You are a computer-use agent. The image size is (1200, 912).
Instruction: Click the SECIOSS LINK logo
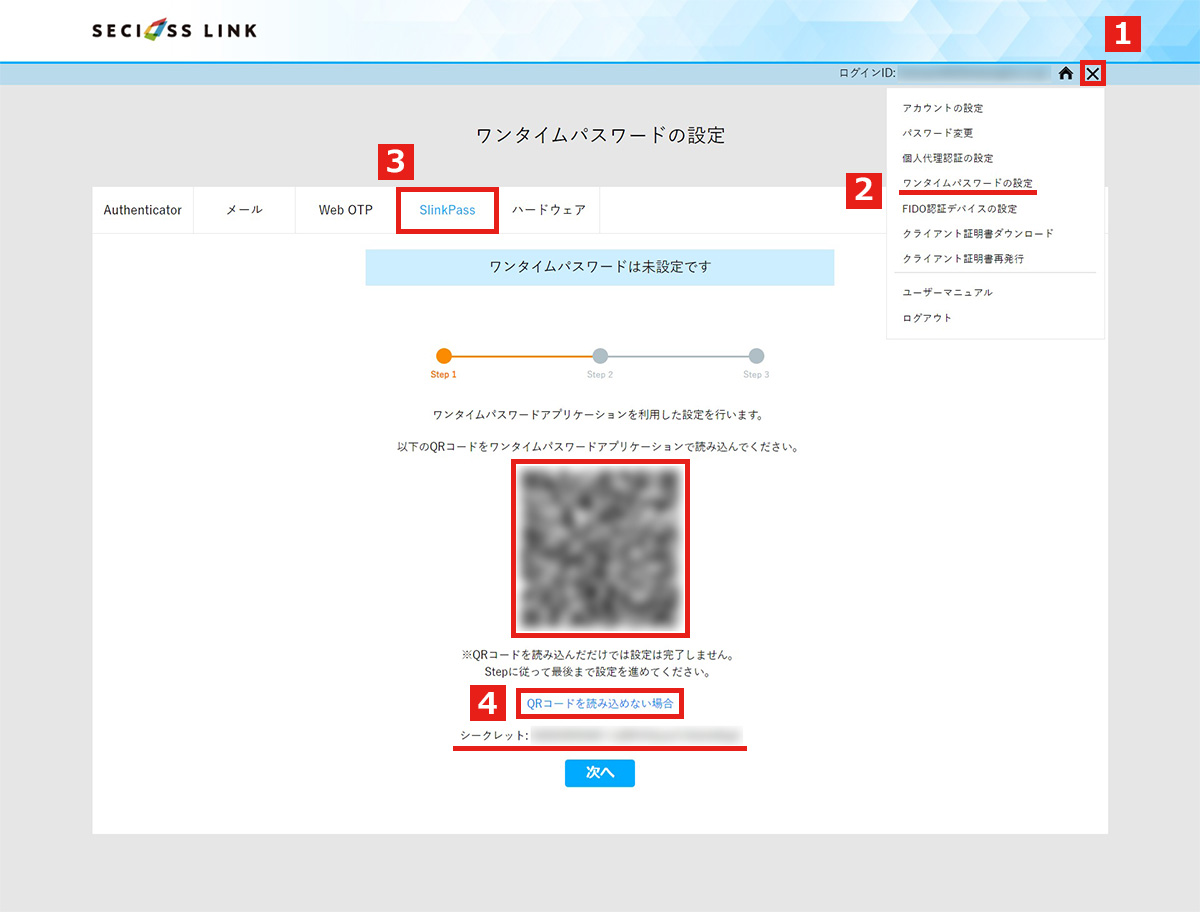174,31
